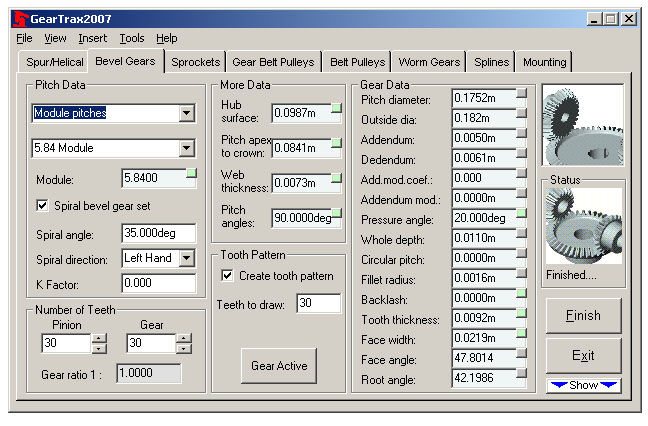Image resolution: width=648 pixels, height=426 pixels.
Task: Toggle the green square next to Hub surface
Action: (336, 108)
